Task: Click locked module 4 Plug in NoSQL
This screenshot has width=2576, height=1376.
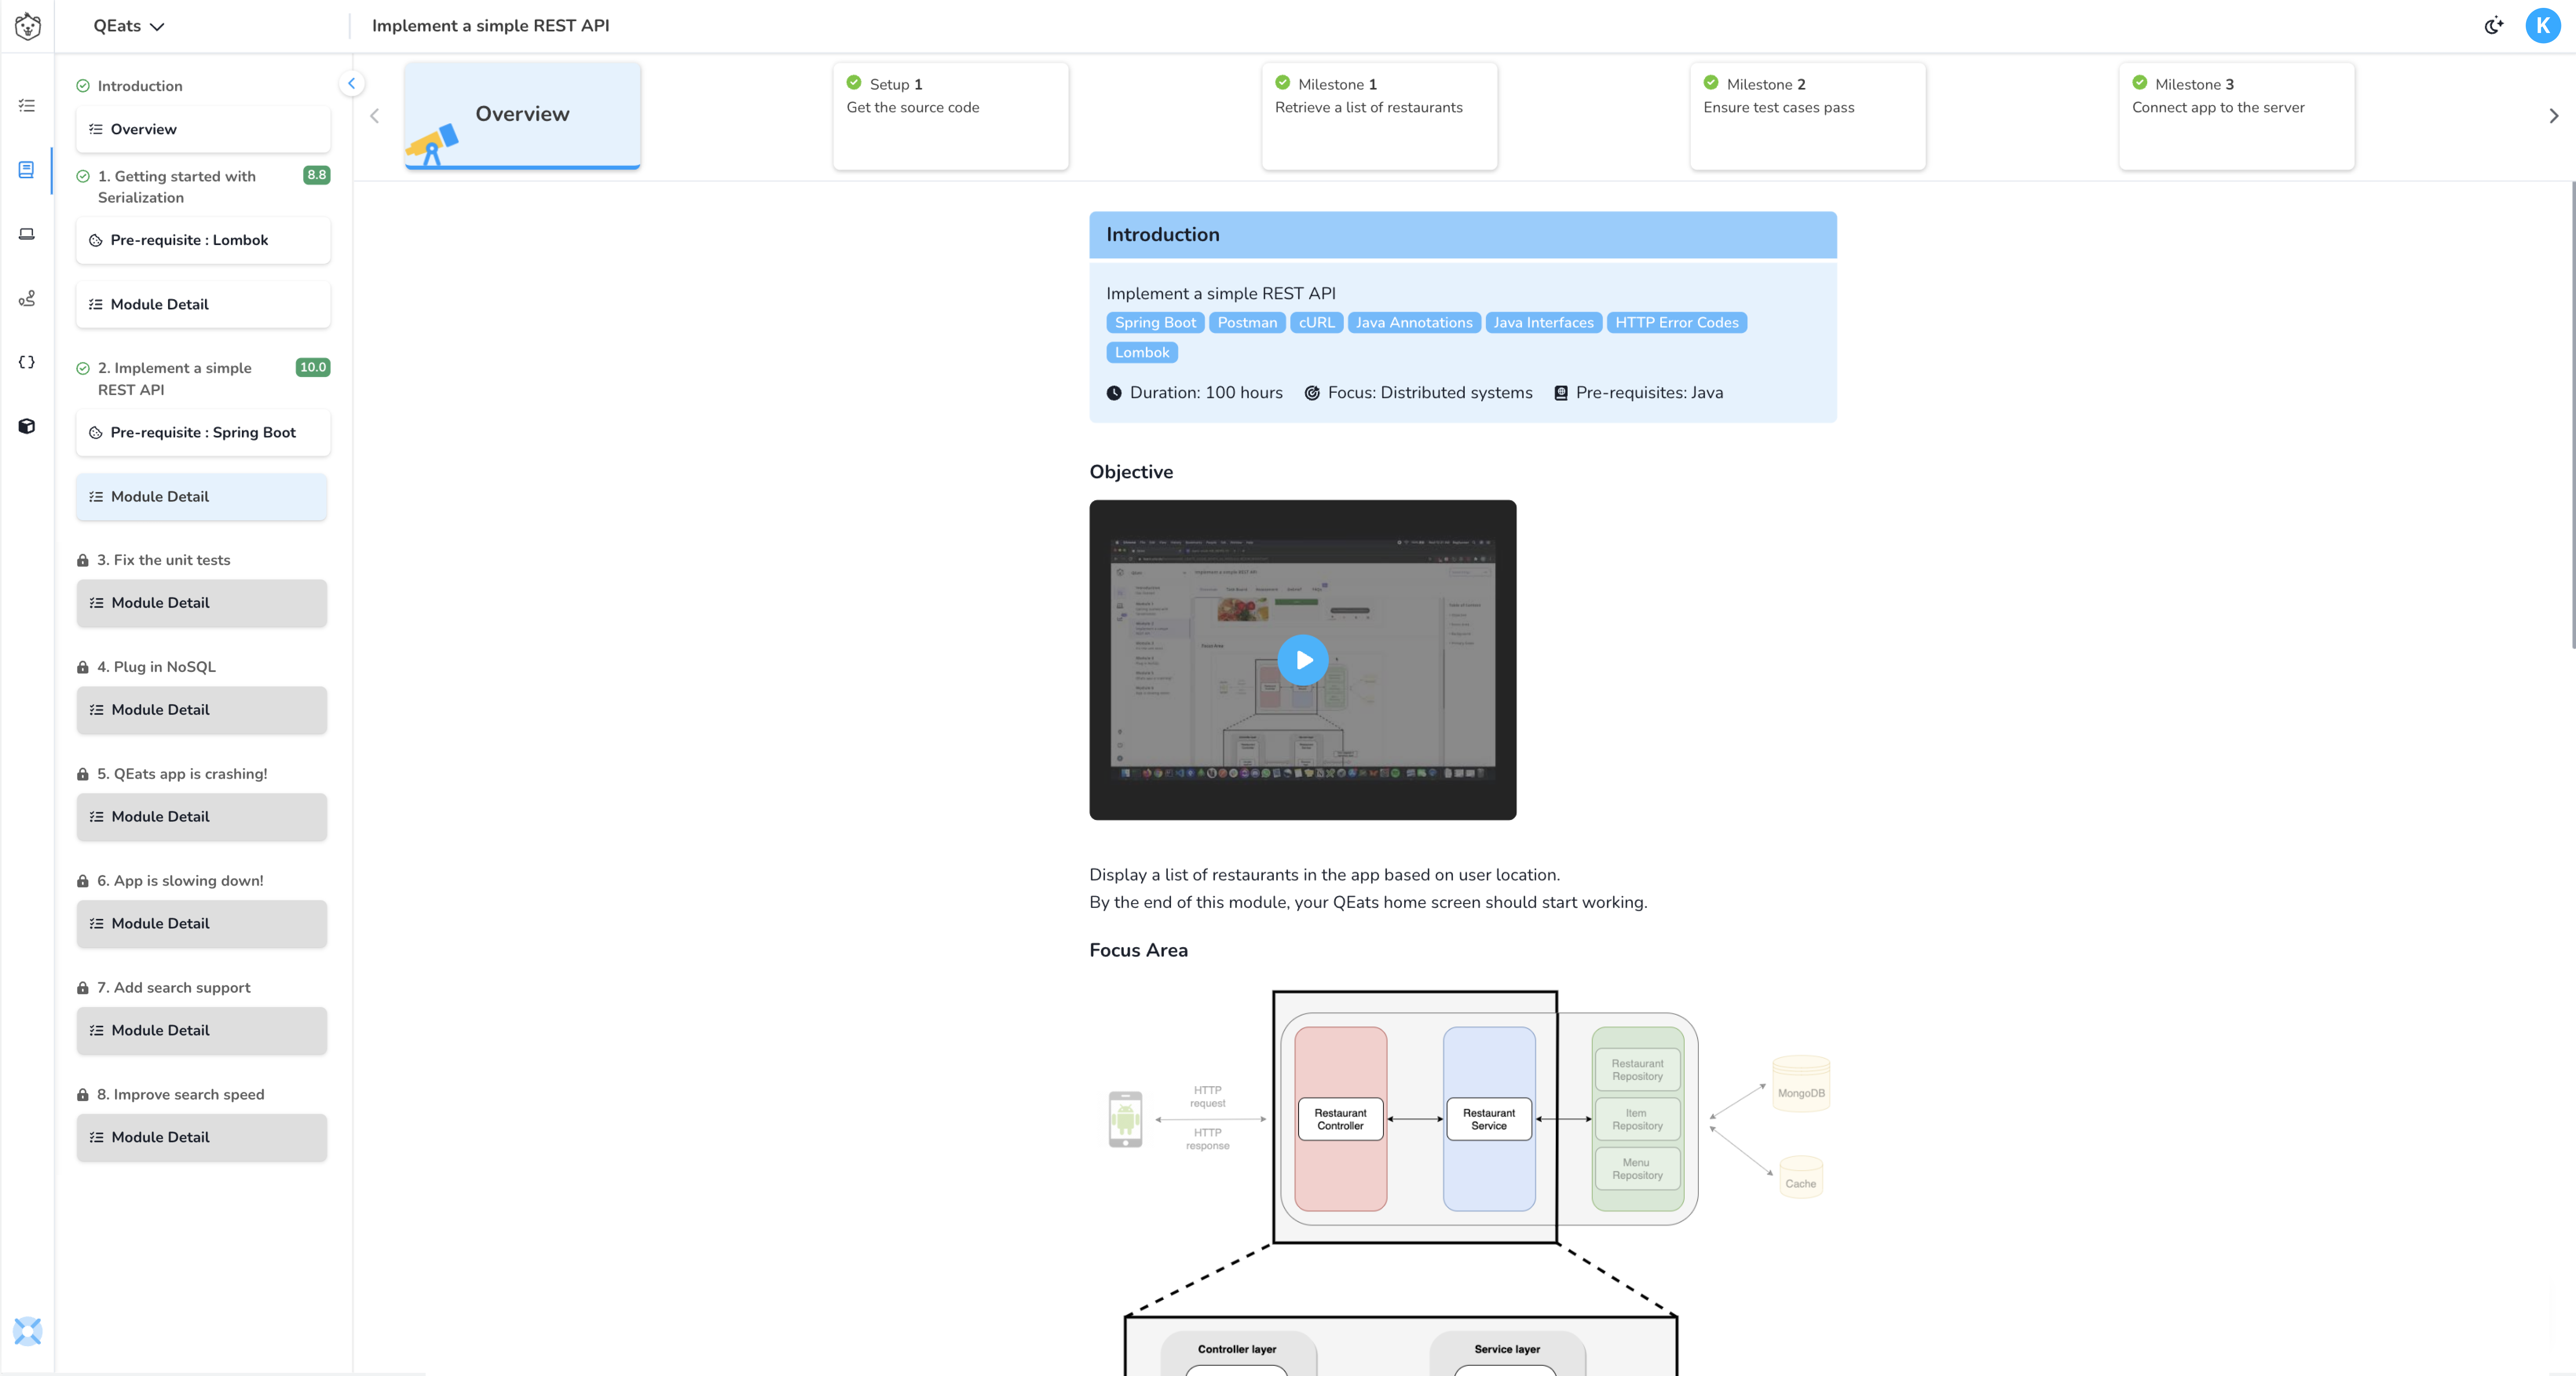Action: tap(156, 667)
